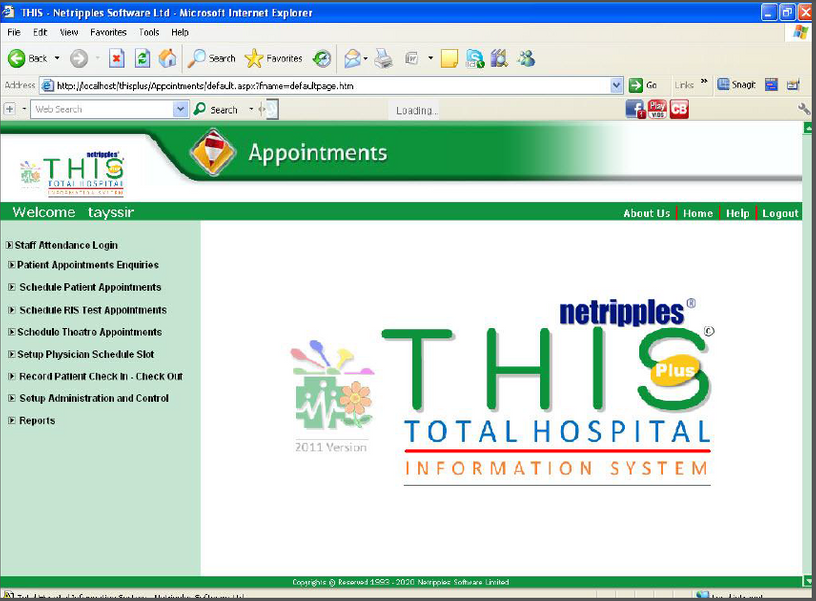Expand the Schedule Patient Appointments arrow
The image size is (816, 601).
coord(12,287)
